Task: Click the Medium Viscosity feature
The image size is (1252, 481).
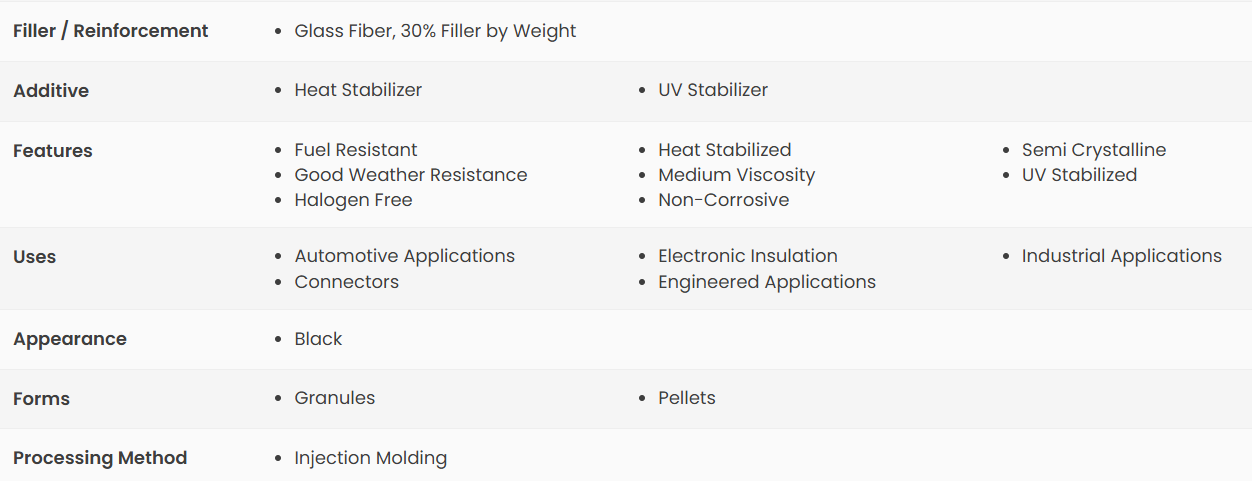Action: tap(737, 175)
